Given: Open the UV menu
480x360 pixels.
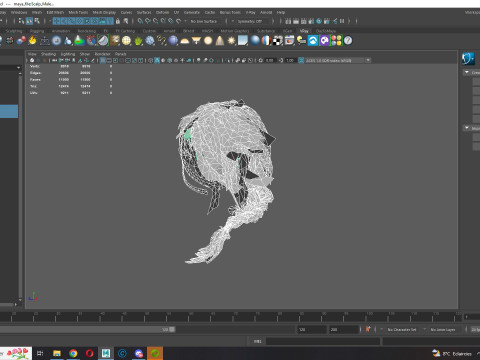Looking at the screenshot, I should (x=176, y=12).
